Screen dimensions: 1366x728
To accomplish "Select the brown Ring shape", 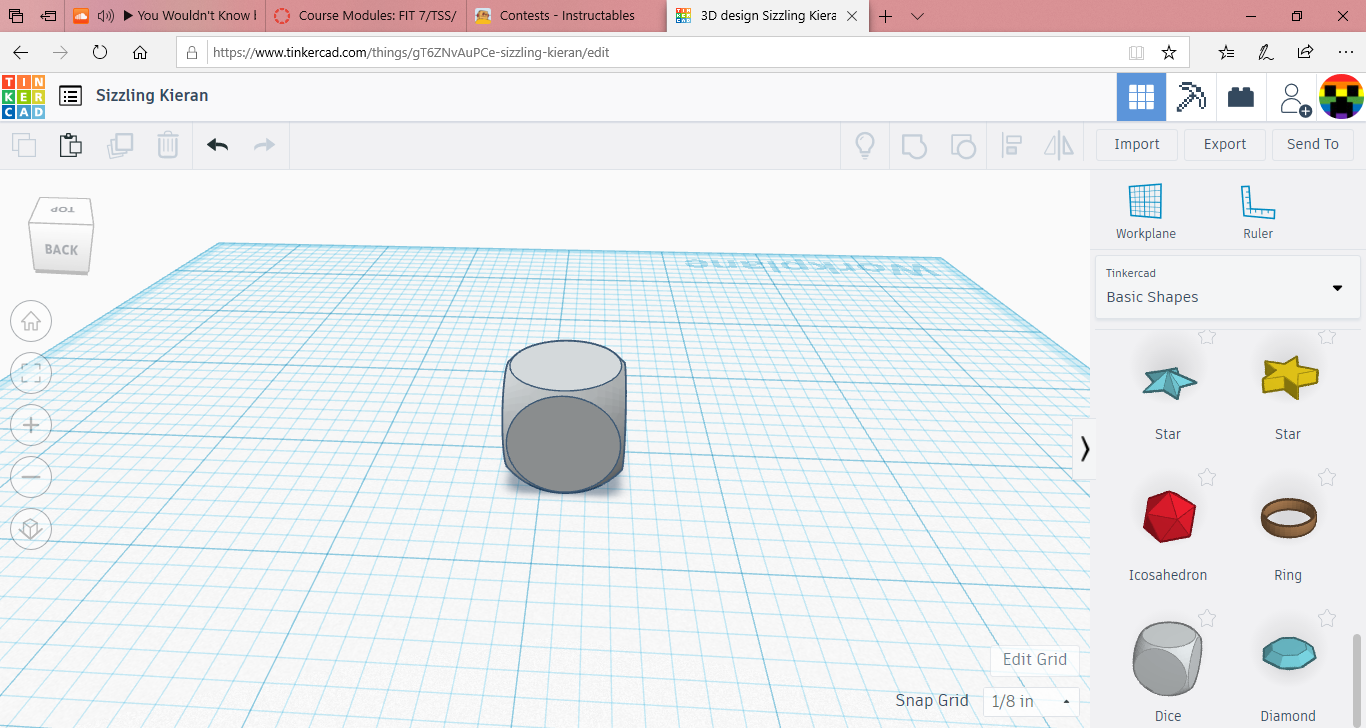I will click(1288, 517).
